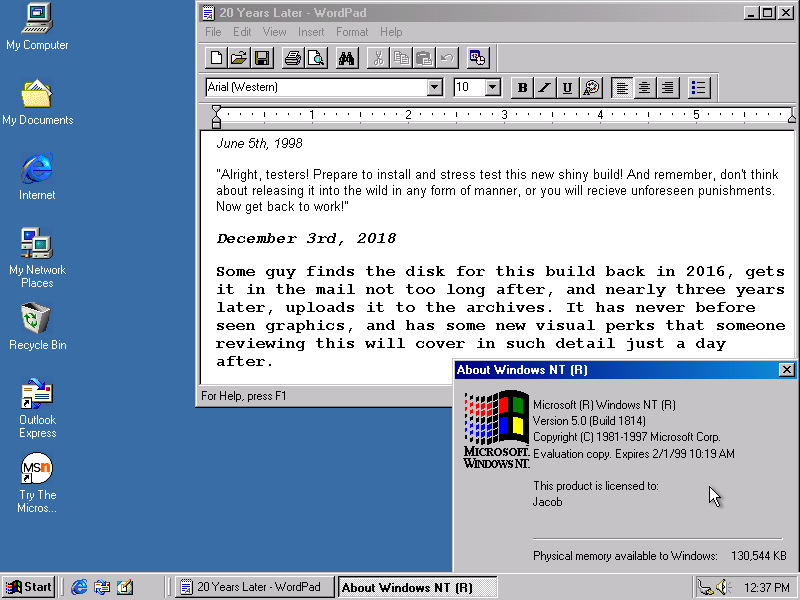The image size is (800, 600).
Task: Click licensed user name 'Jacob'
Action: click(547, 502)
